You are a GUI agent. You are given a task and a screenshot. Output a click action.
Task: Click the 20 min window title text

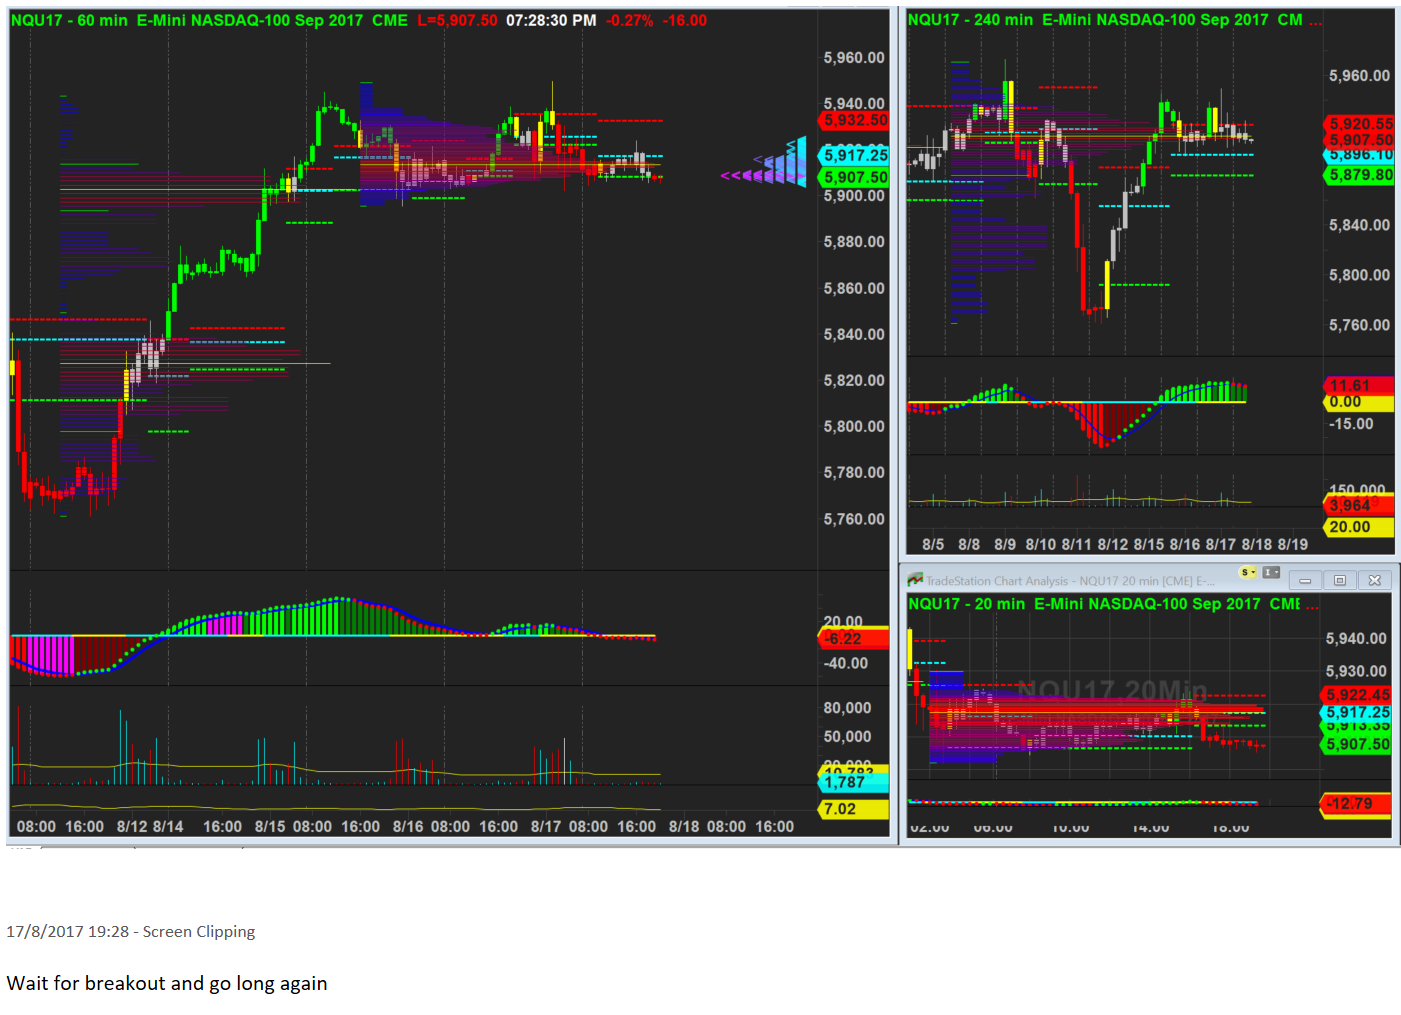[x=1070, y=581]
